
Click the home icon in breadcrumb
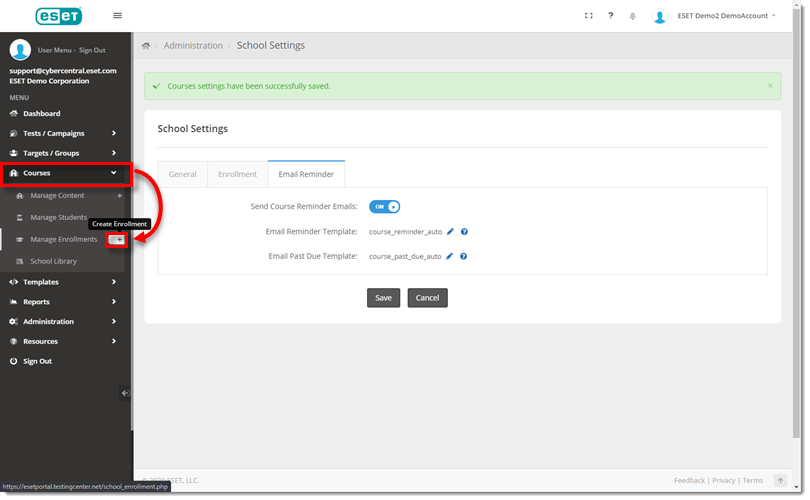[146, 46]
